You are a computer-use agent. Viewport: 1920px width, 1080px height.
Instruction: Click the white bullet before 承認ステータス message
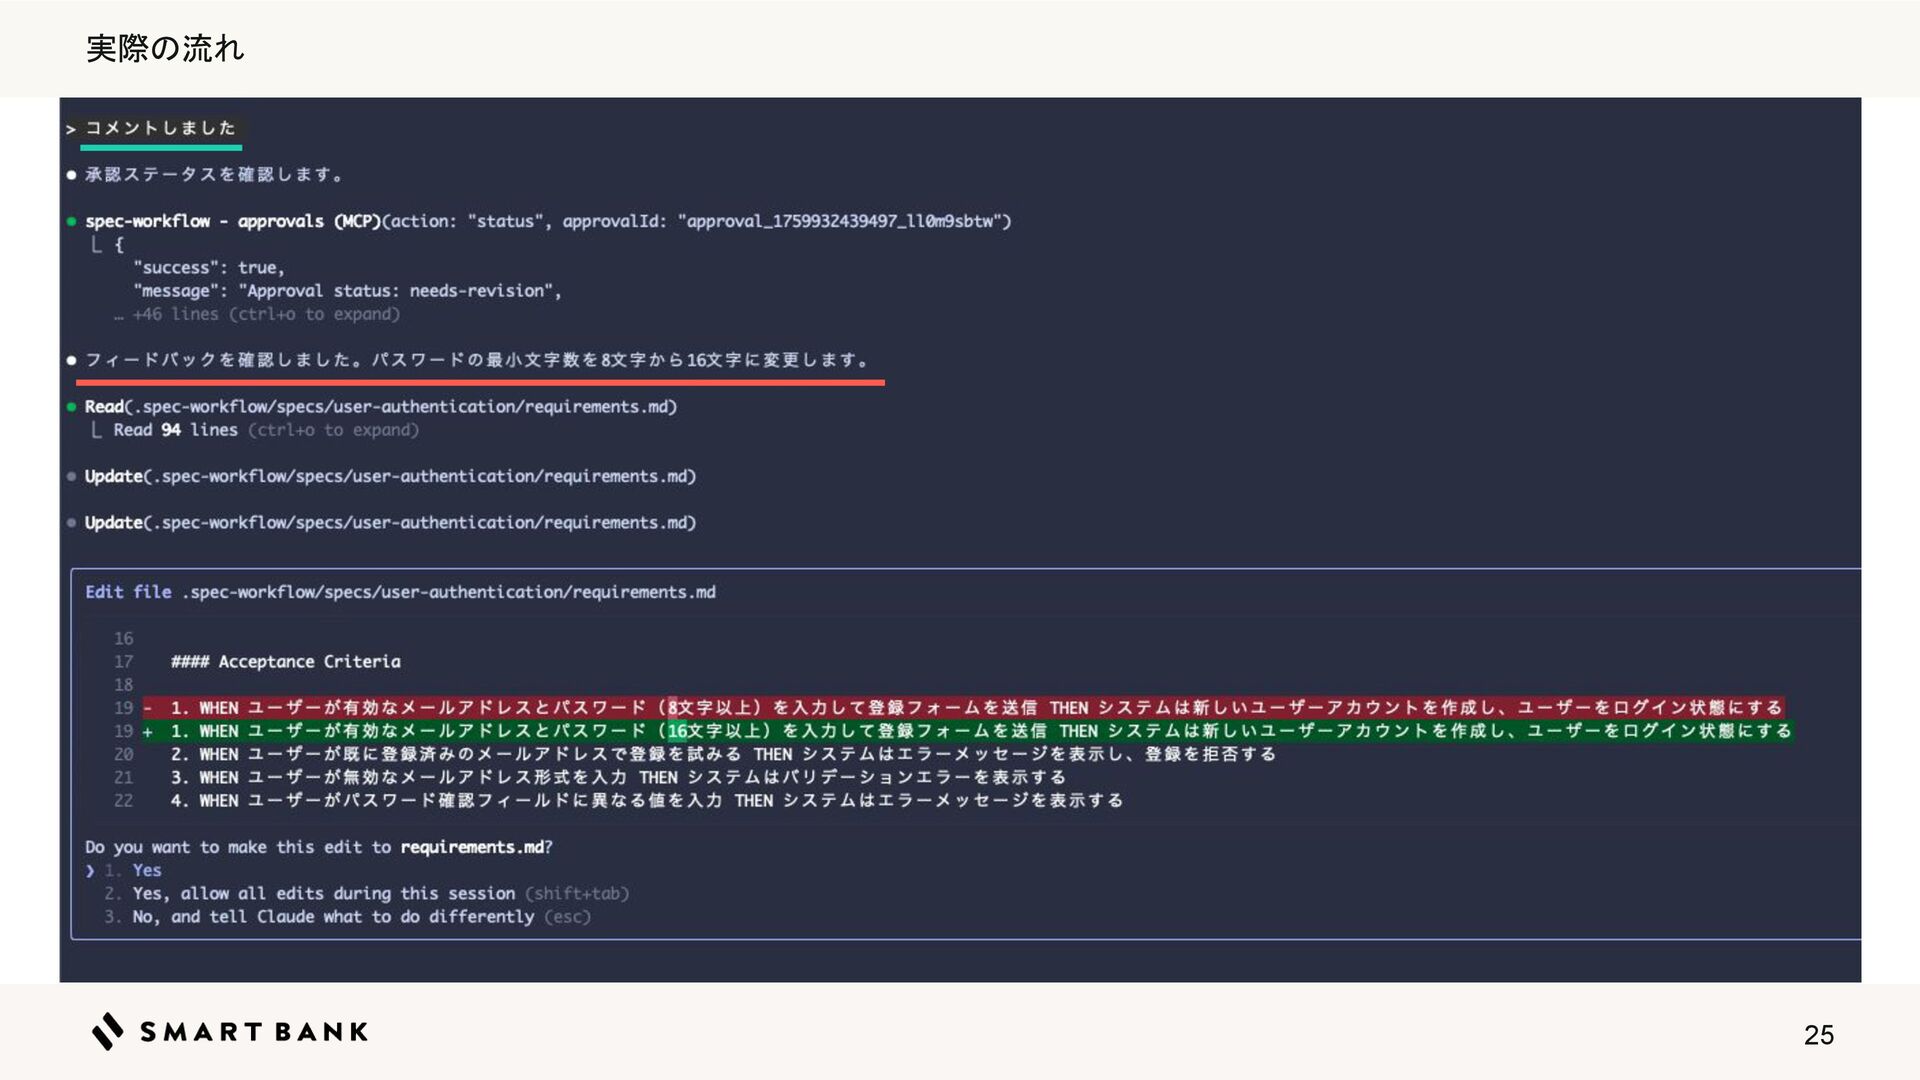tap(72, 175)
